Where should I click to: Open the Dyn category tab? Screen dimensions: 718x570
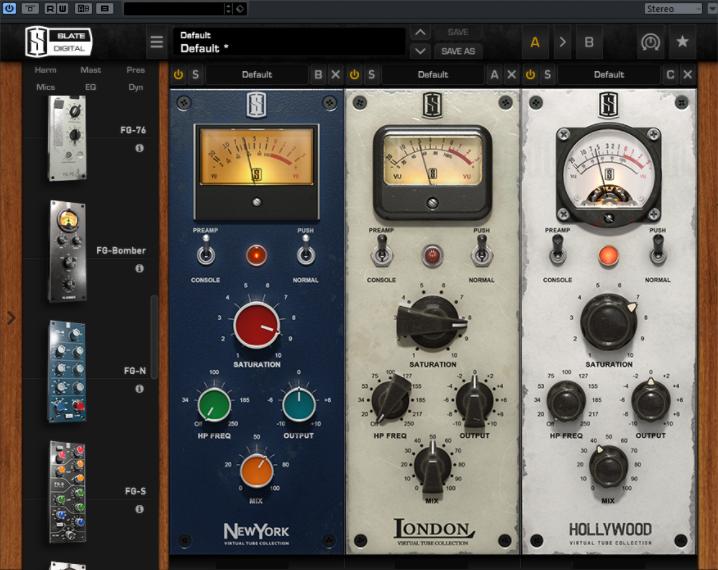click(x=136, y=87)
